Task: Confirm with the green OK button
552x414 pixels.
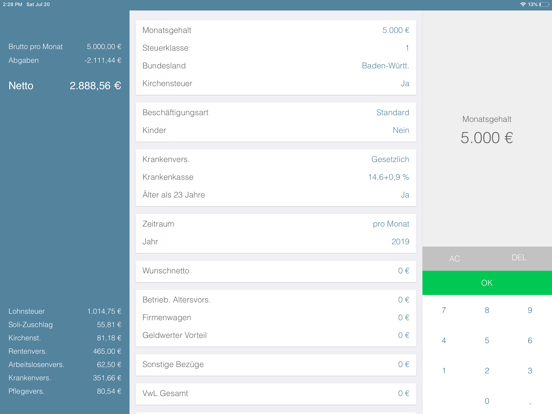Action: (487, 283)
